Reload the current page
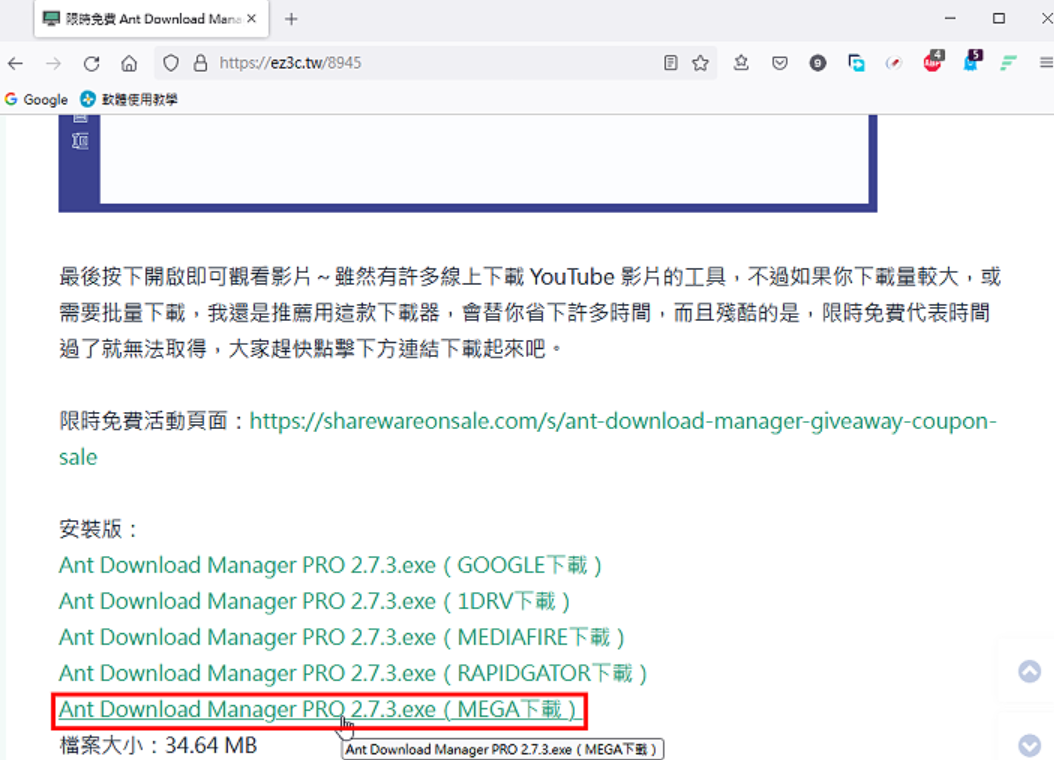This screenshot has width=1054, height=760. [91, 63]
